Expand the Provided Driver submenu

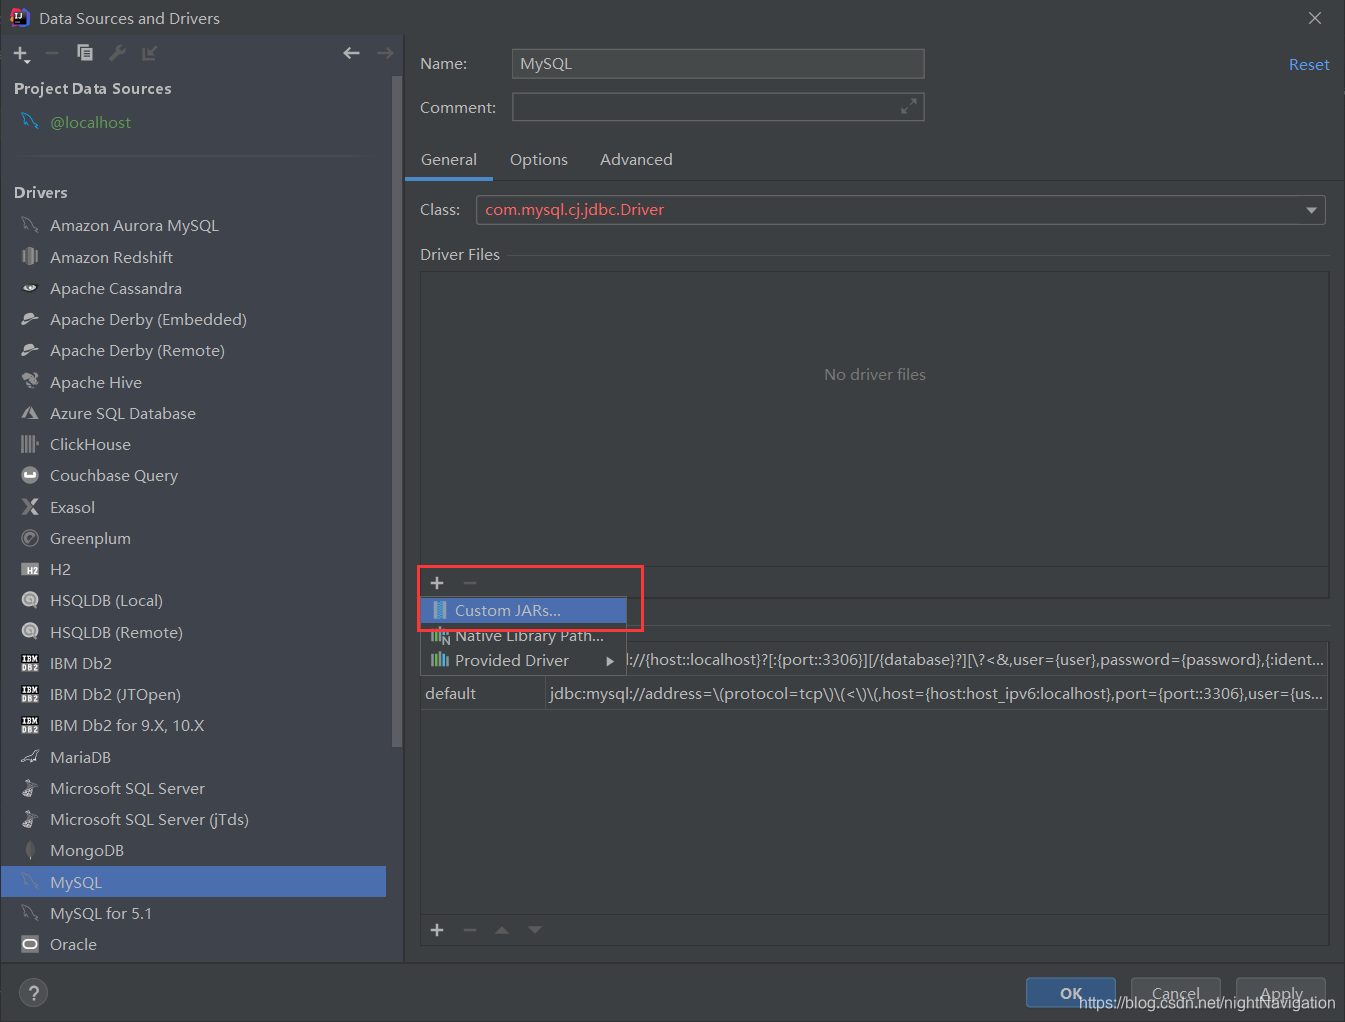tap(524, 661)
